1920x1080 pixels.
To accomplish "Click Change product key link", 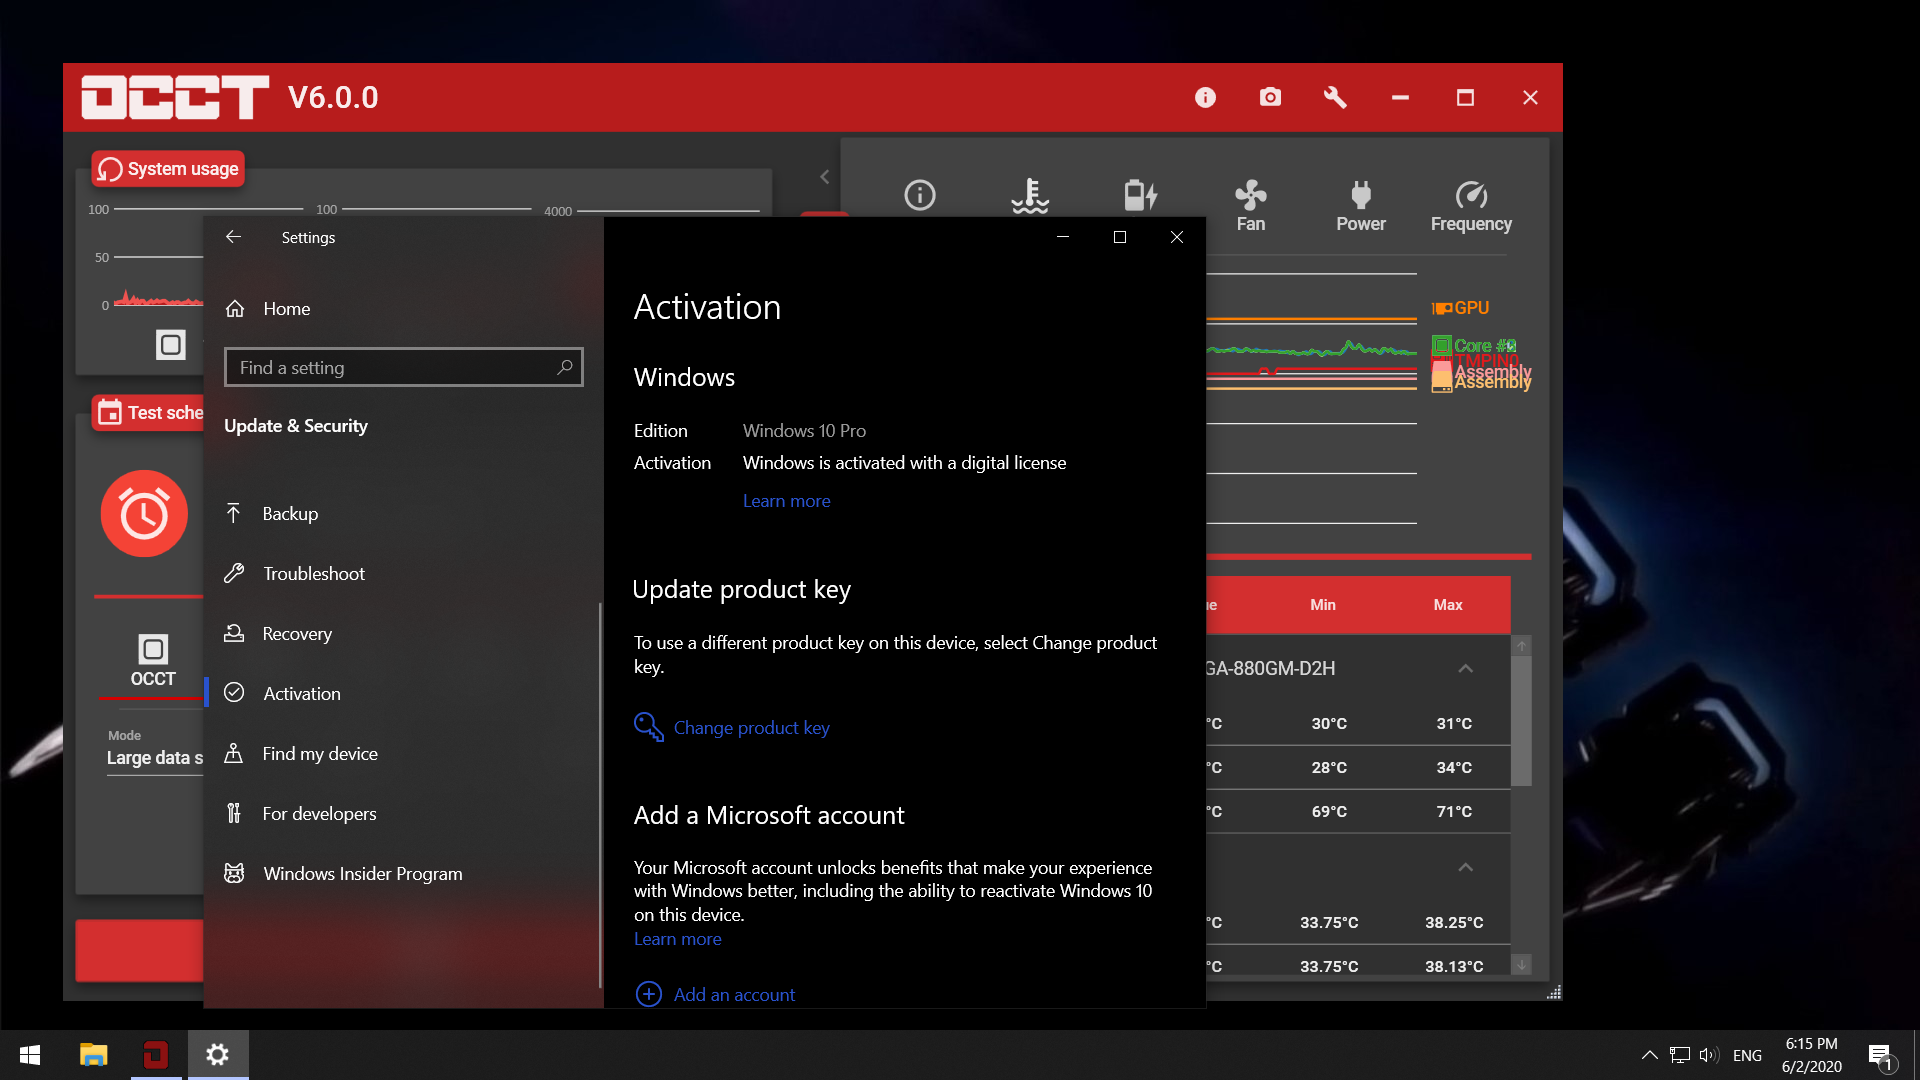I will point(752,728).
